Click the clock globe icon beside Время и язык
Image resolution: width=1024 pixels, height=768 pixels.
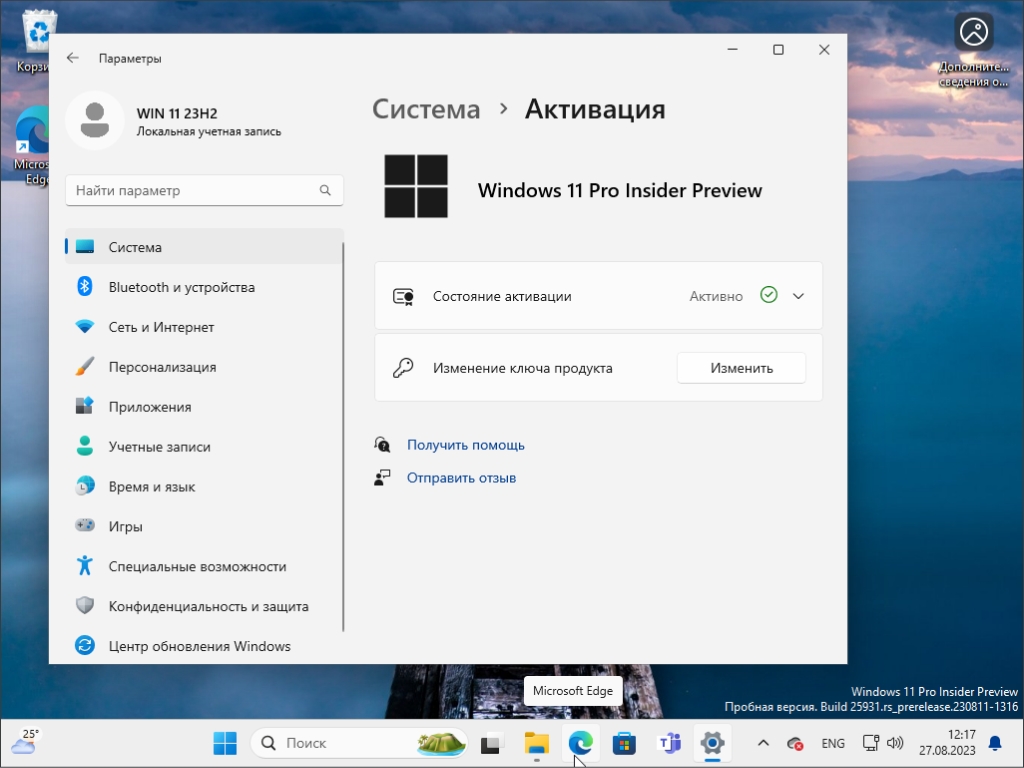tap(85, 486)
